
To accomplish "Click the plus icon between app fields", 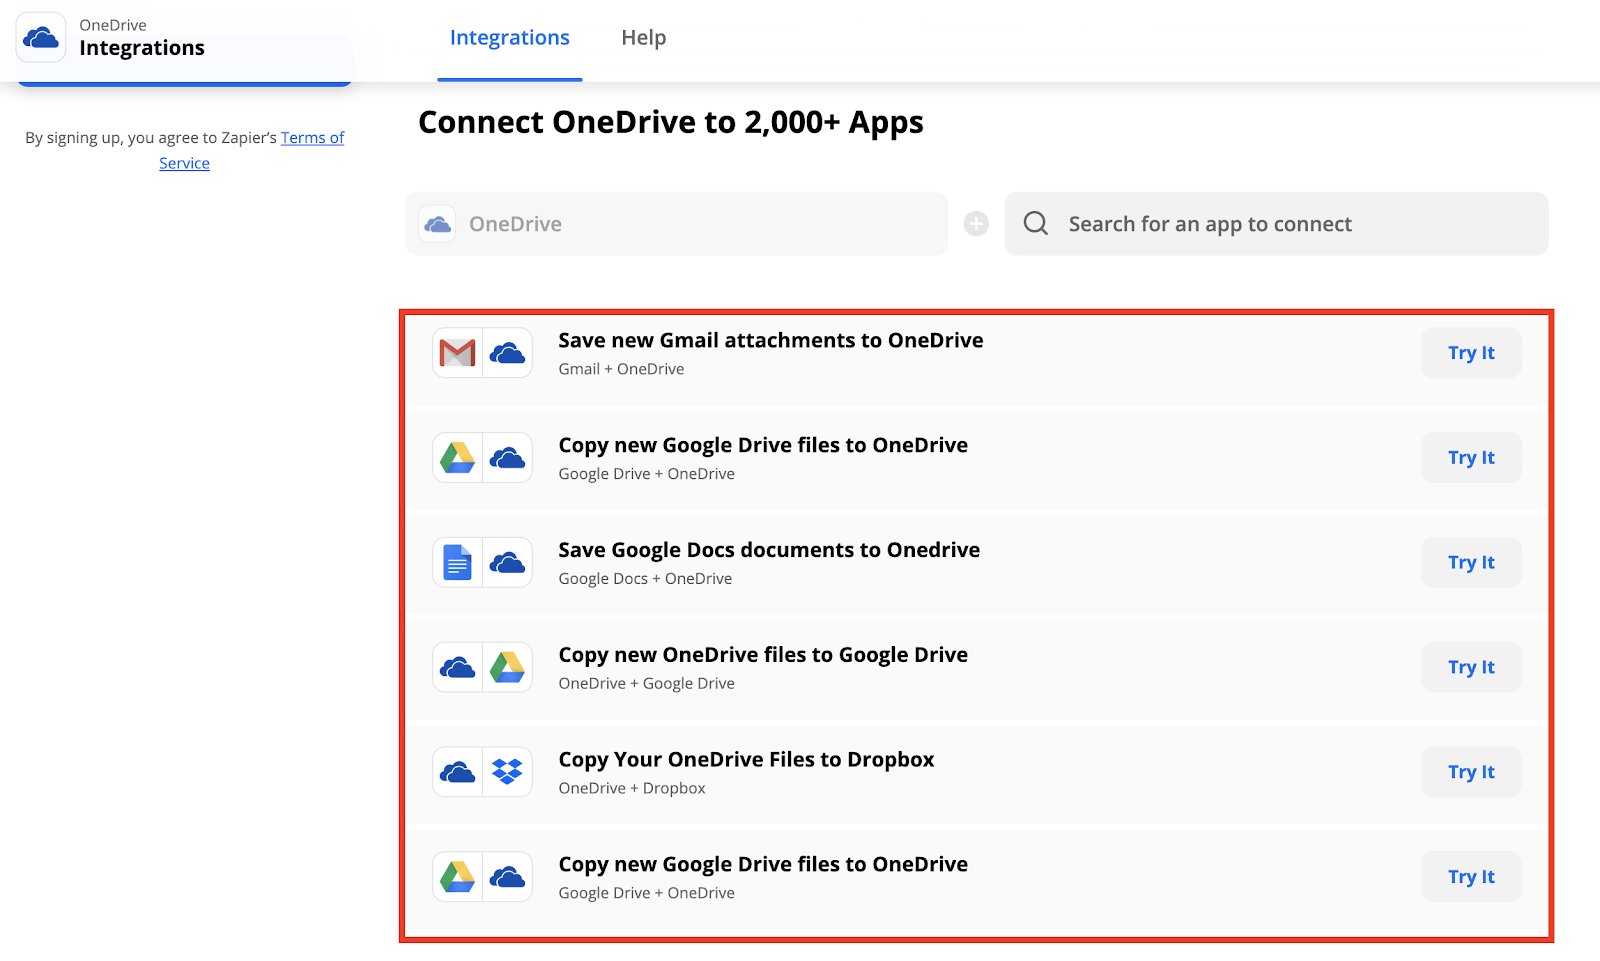I will point(976,224).
